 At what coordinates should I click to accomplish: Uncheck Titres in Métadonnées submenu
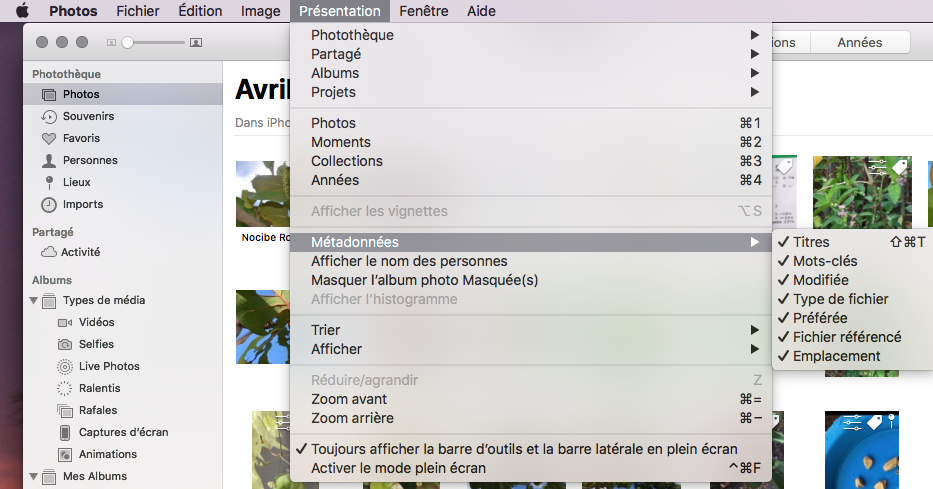(x=852, y=242)
